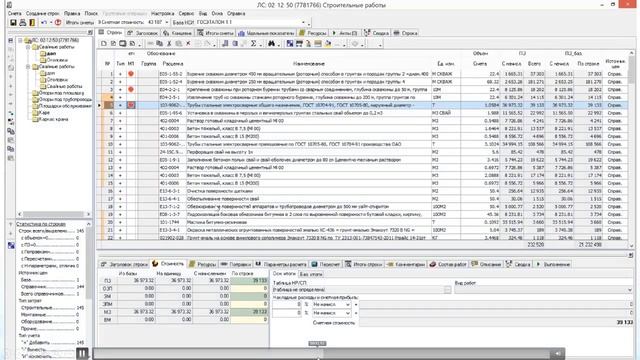Switch to the Удельные показатели tab
The image size is (640, 360).
pos(266,33)
